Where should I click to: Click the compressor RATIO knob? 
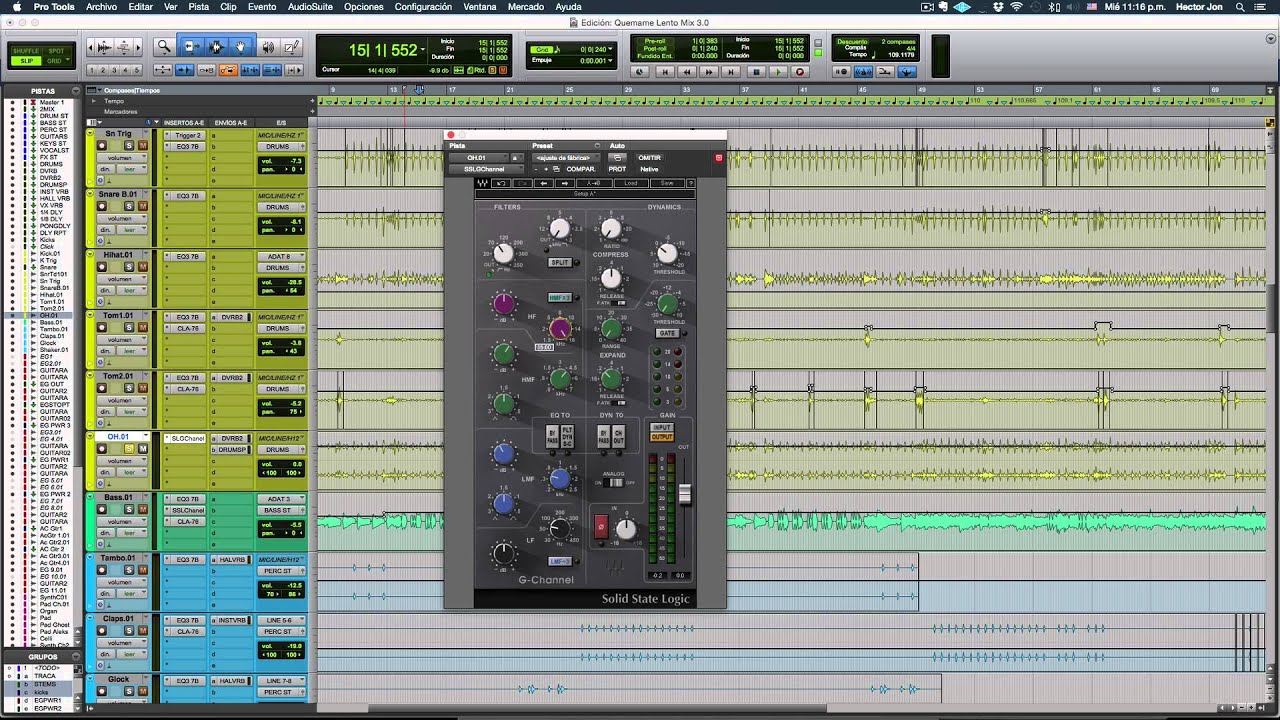point(611,230)
